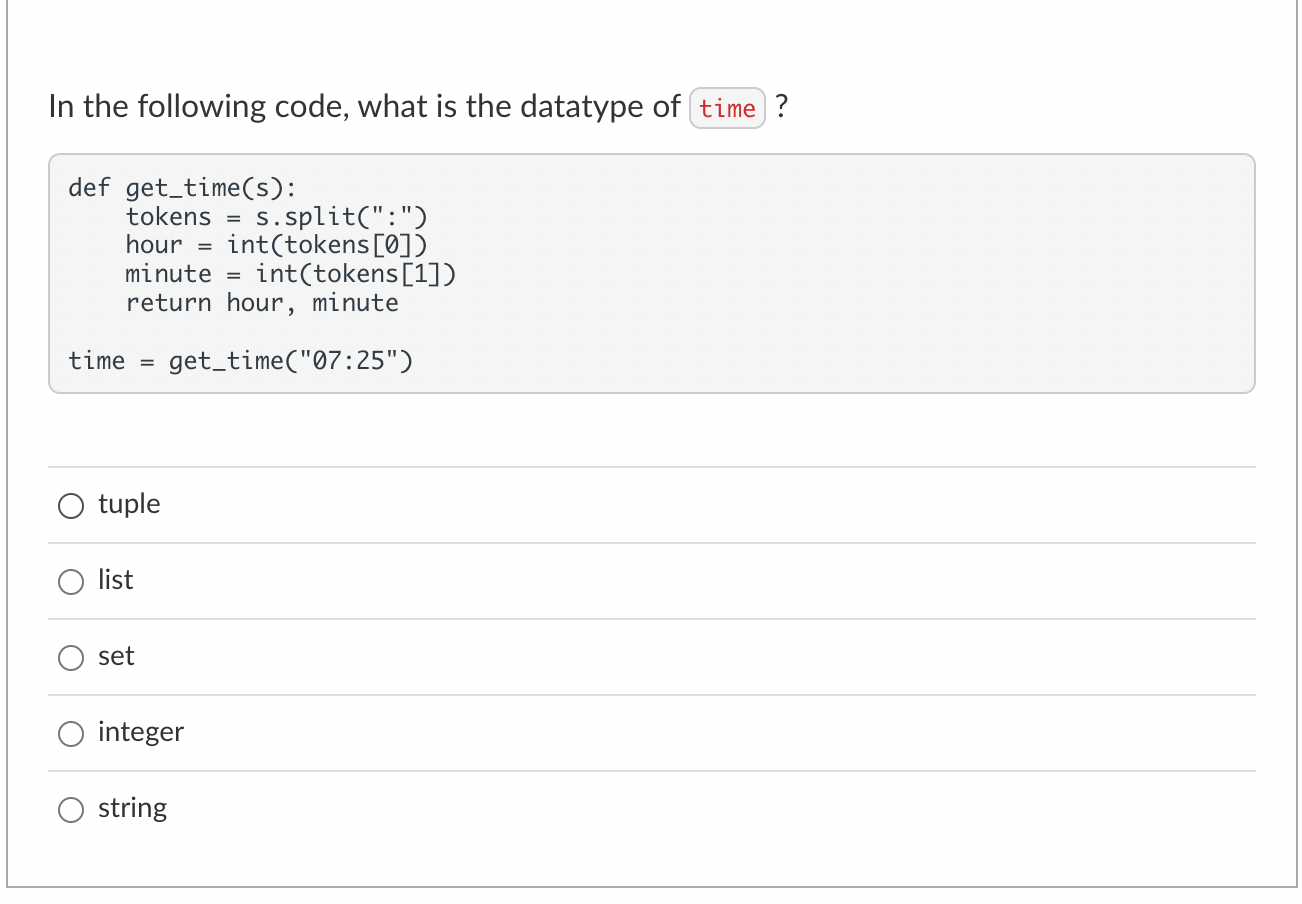
Task: Click the integer answer label text
Action: pyautogui.click(x=140, y=733)
